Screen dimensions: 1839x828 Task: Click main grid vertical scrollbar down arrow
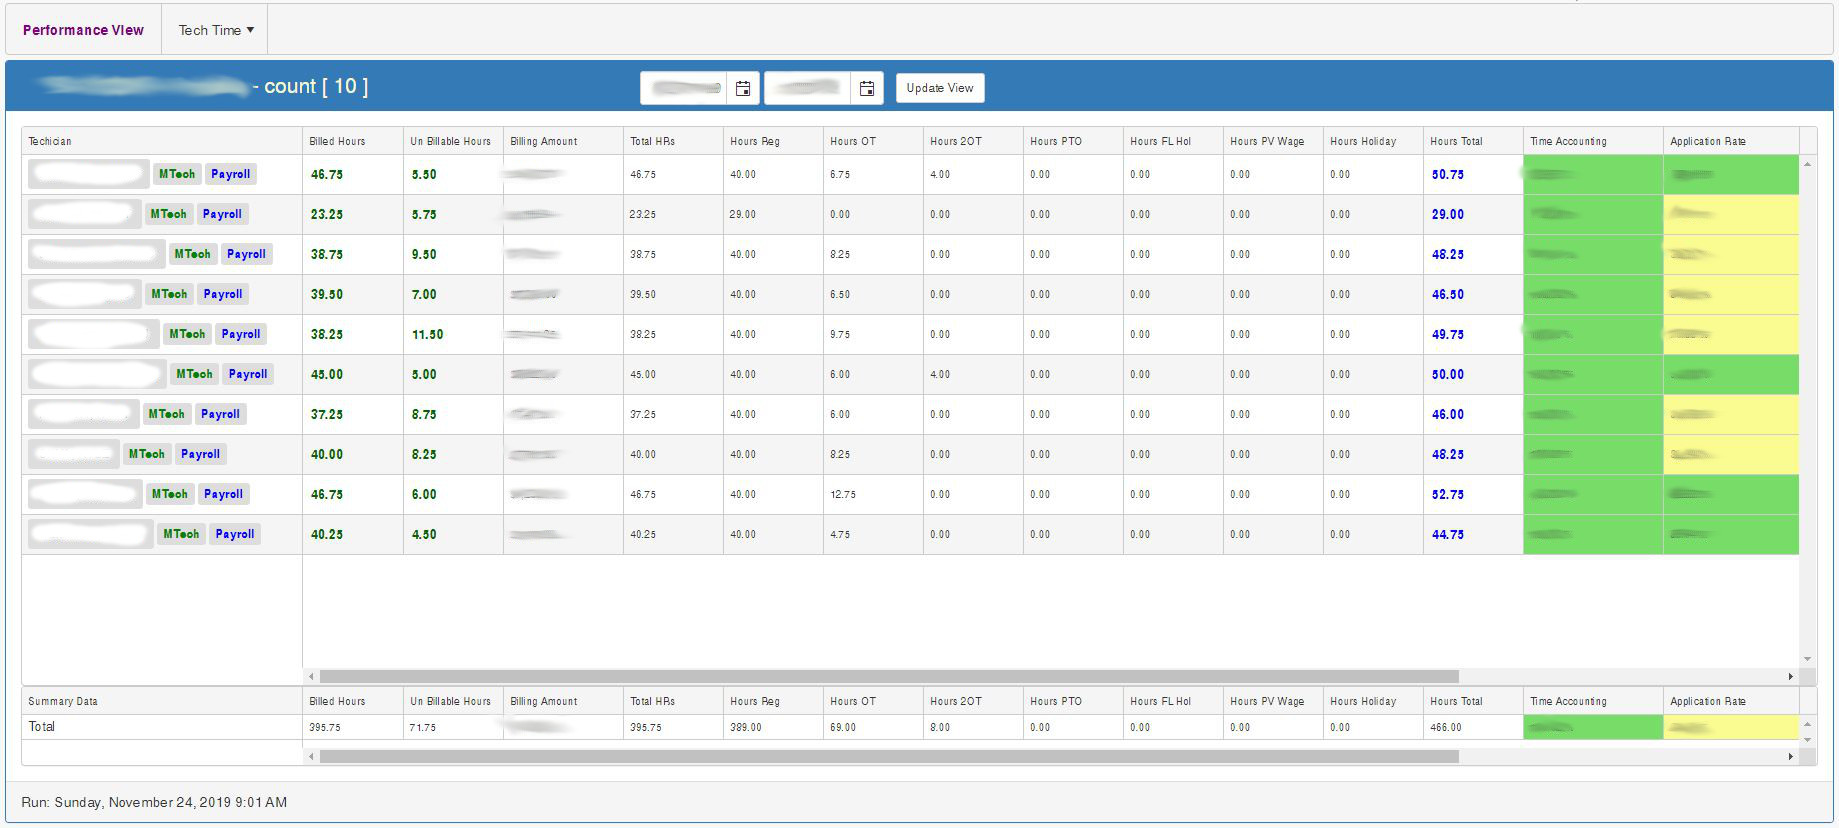tap(1807, 659)
